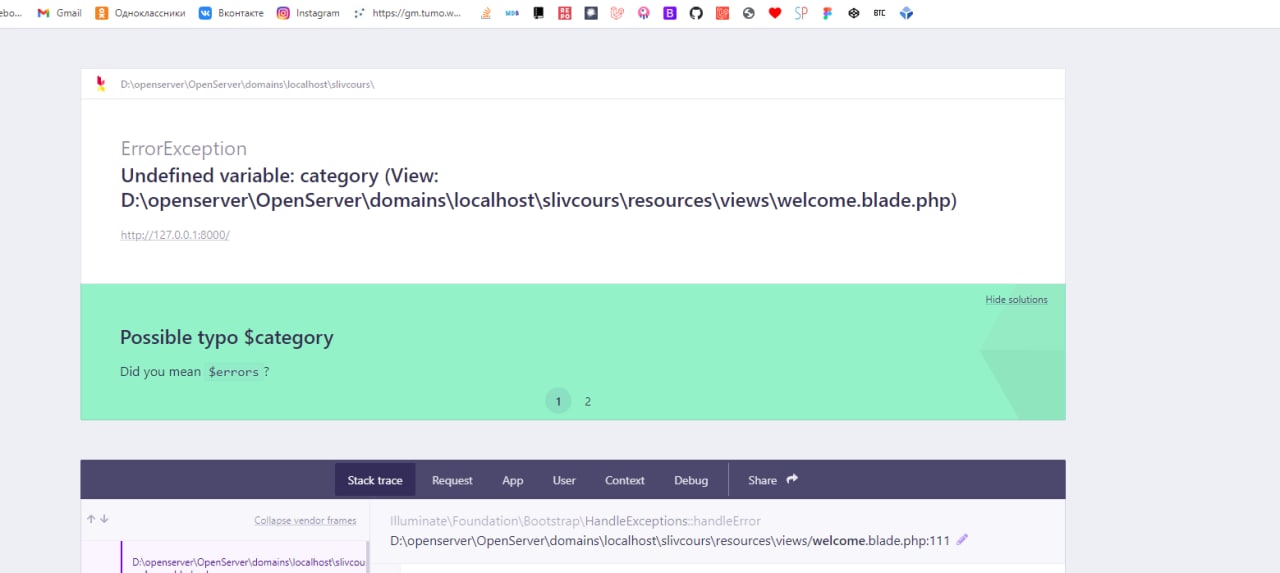This screenshot has height=573, width=1280.
Task: Switch to the Stack trace tab
Action: (x=375, y=480)
